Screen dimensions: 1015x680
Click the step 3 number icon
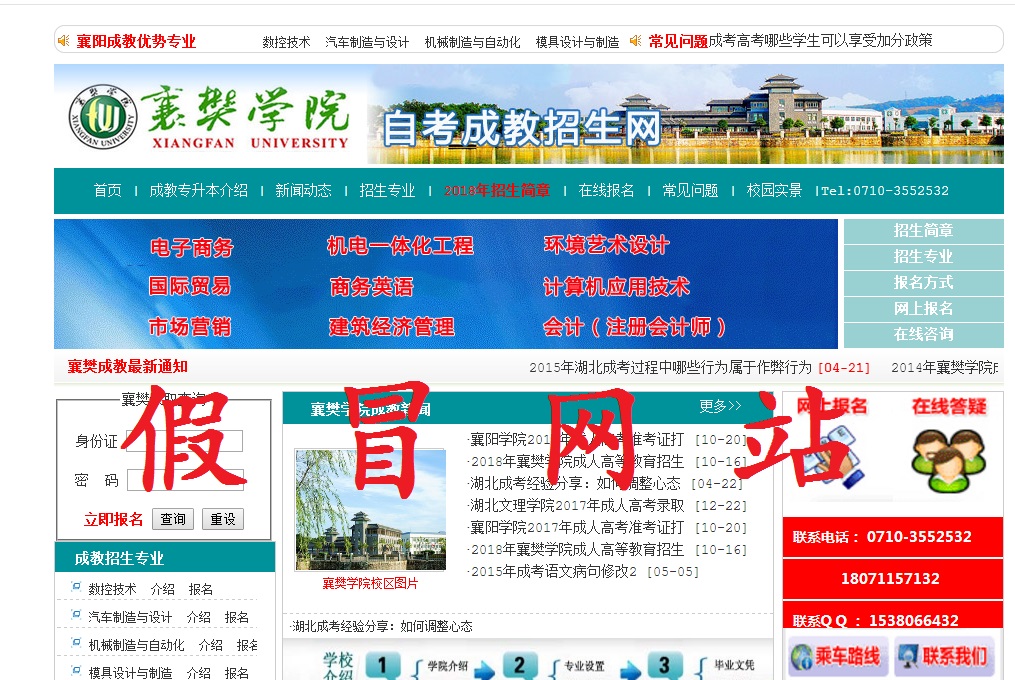click(664, 665)
